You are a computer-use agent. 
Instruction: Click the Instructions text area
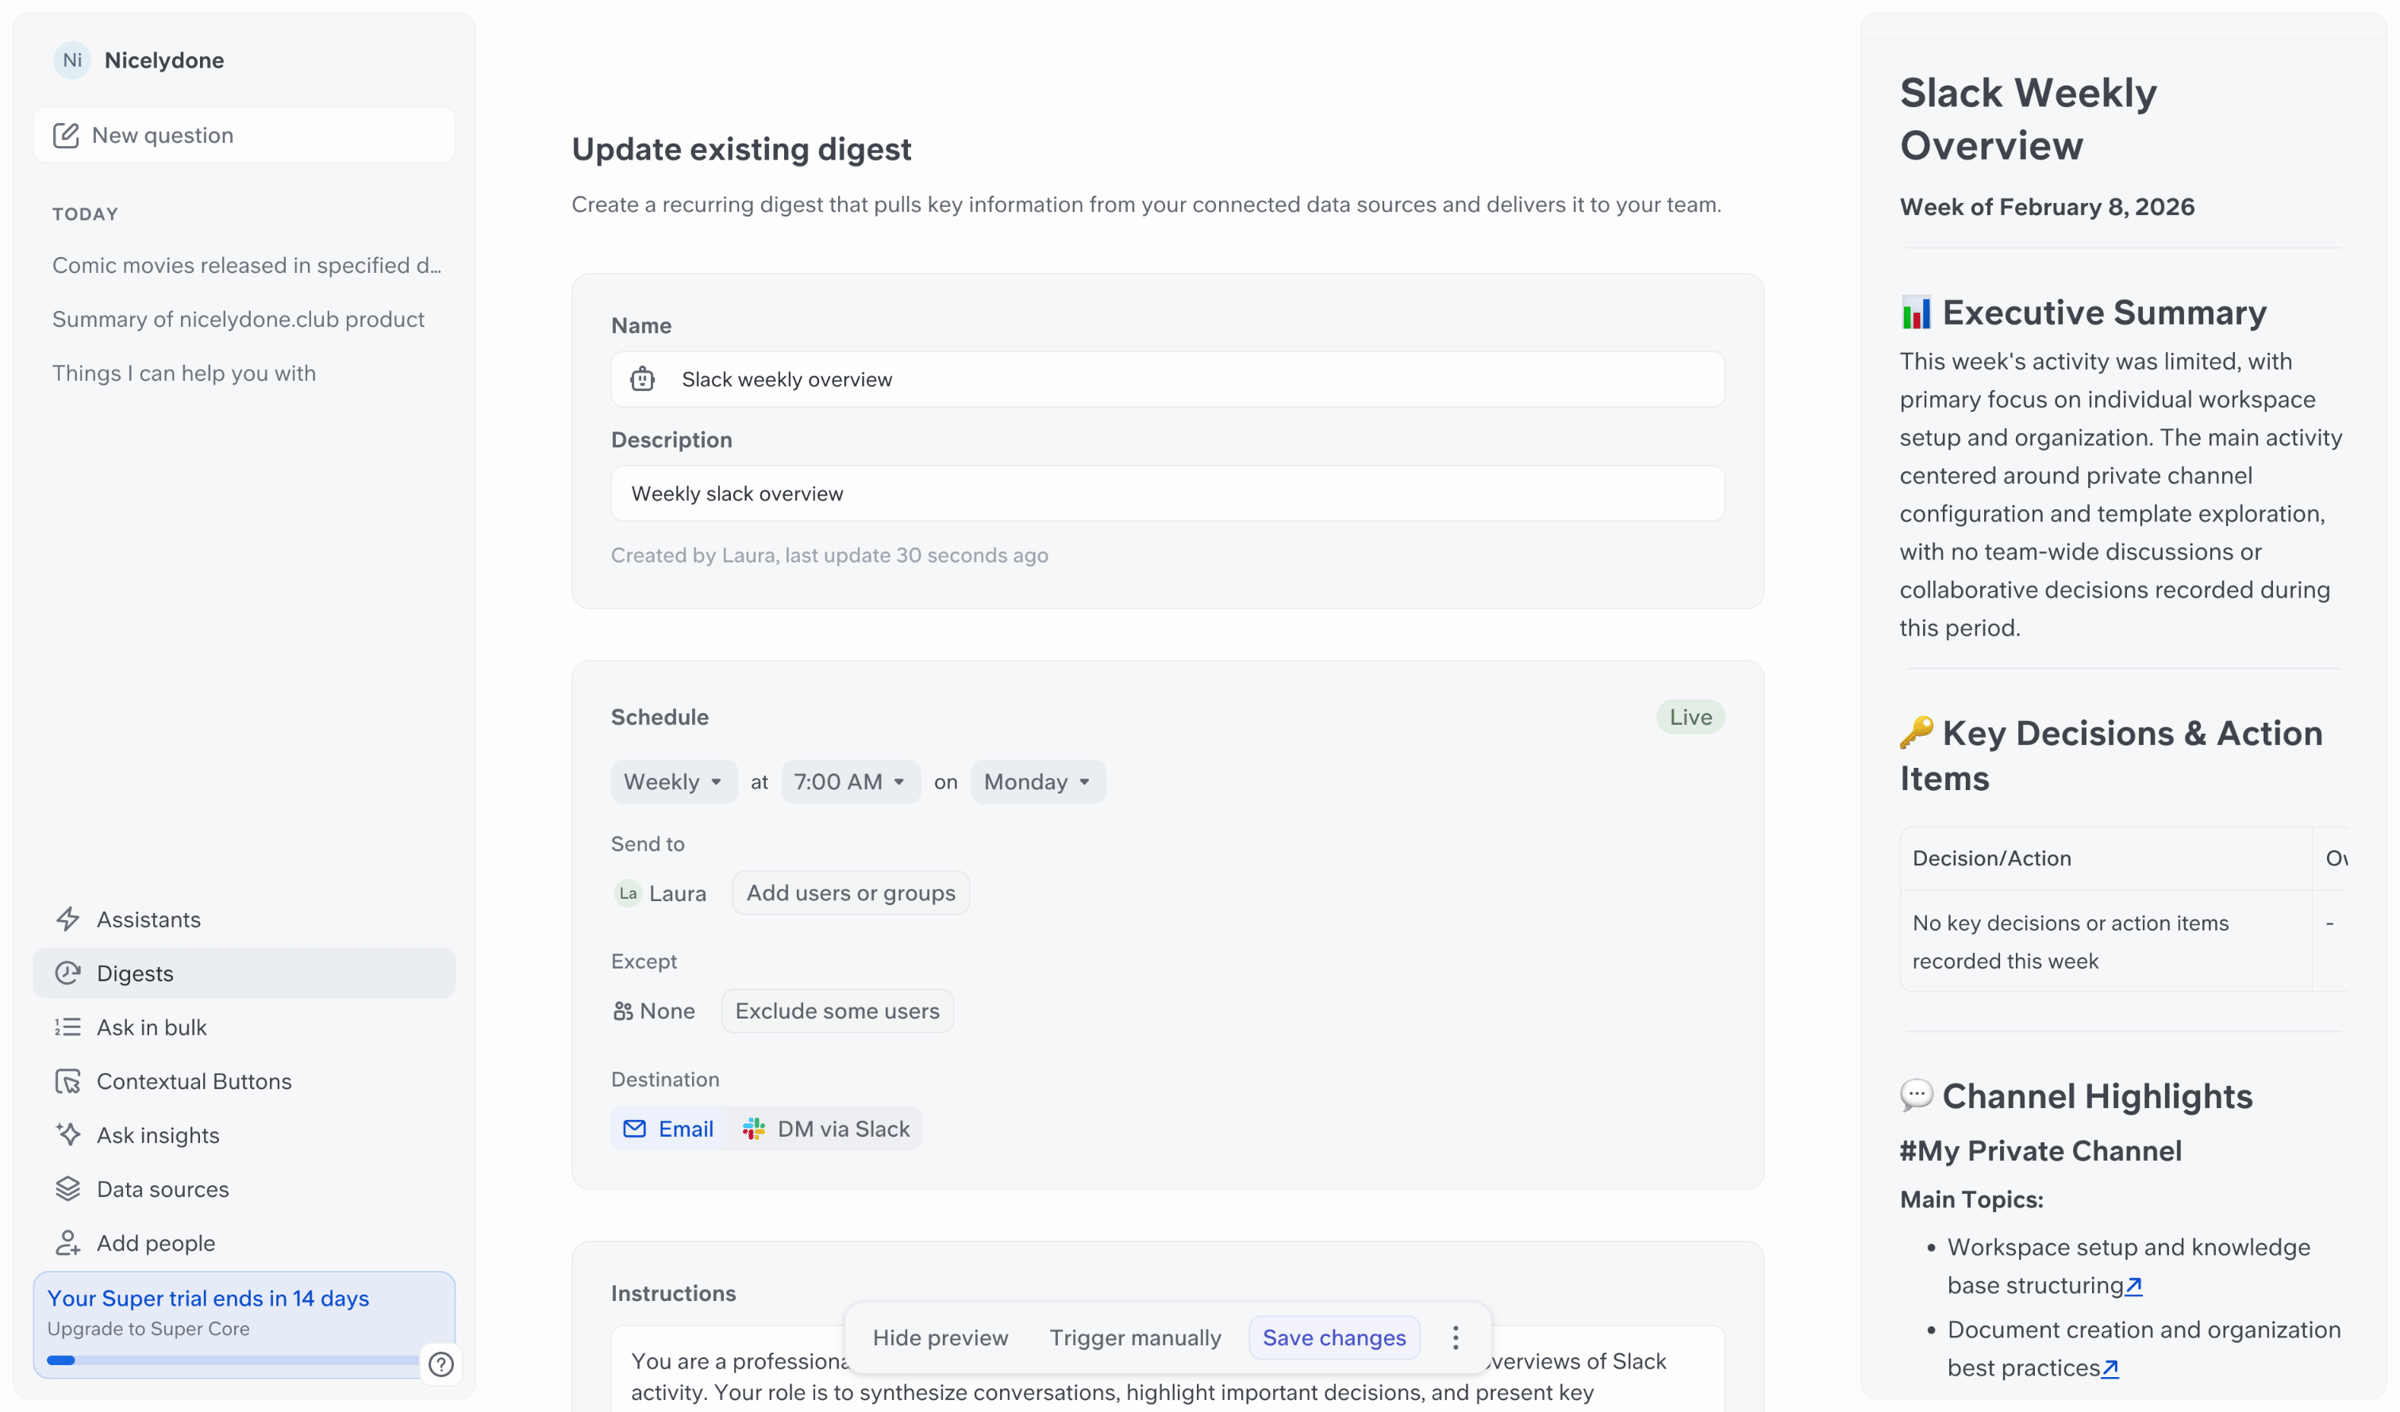pos(1168,1370)
